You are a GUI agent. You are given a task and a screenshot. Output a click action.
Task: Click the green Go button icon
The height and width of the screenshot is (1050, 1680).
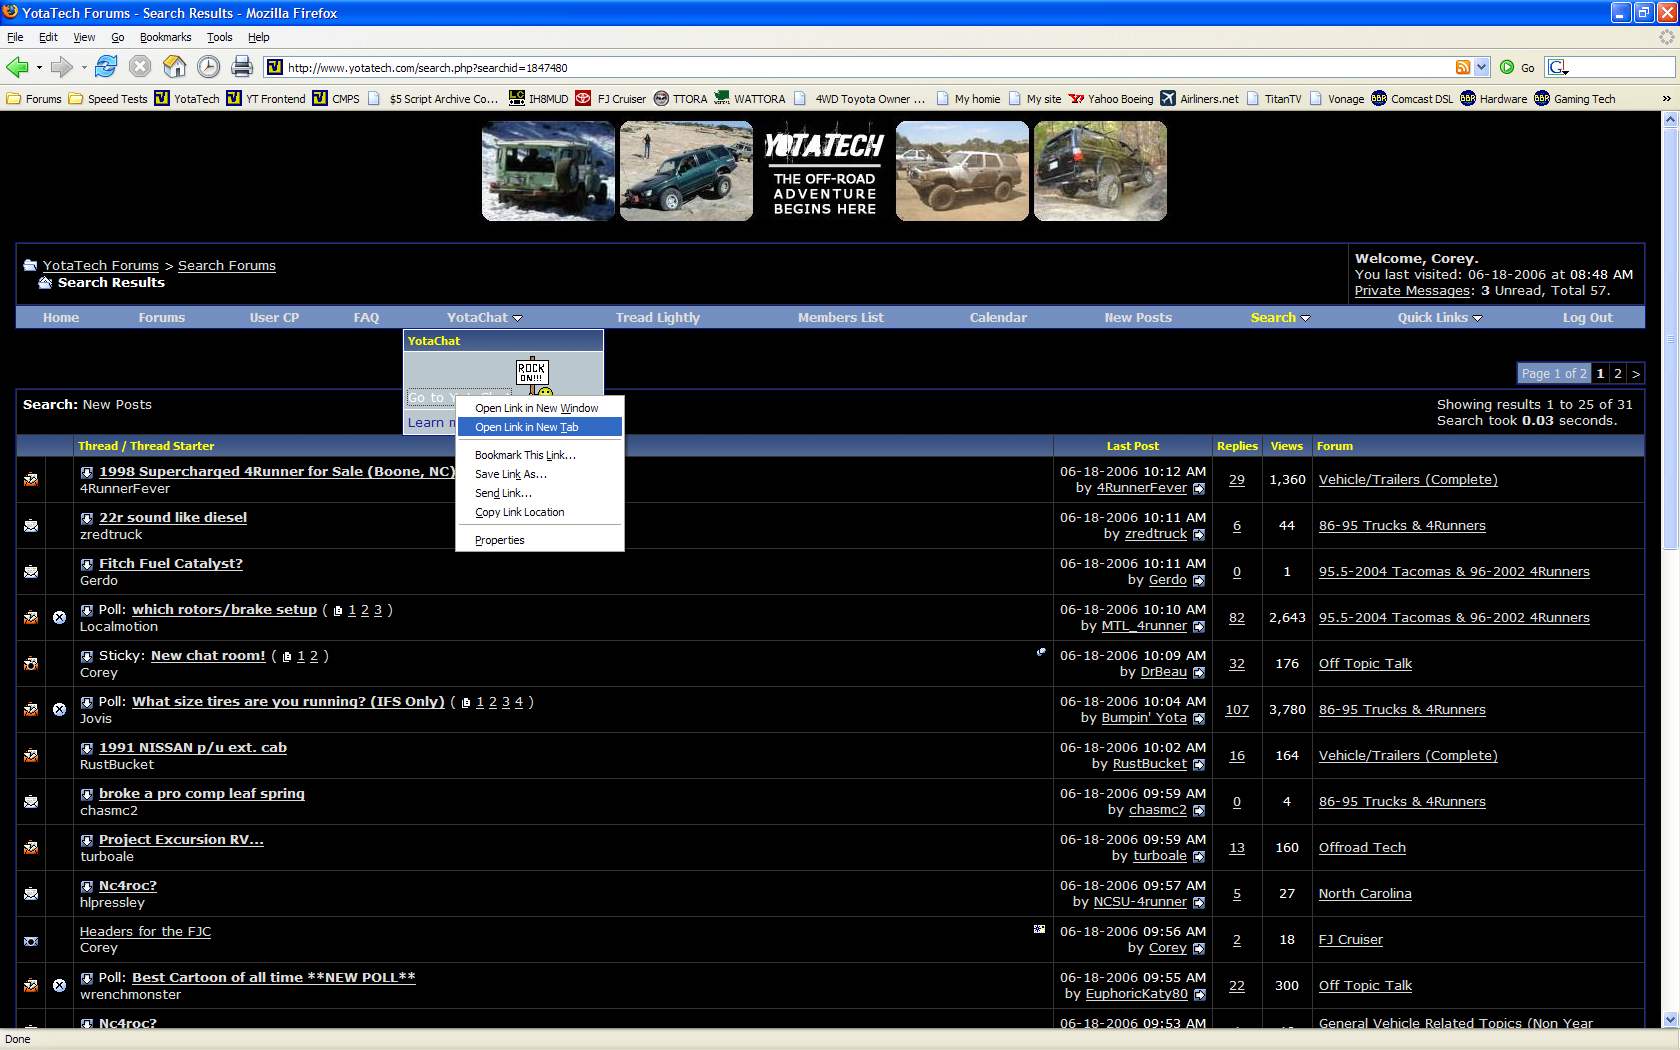[x=1506, y=67]
